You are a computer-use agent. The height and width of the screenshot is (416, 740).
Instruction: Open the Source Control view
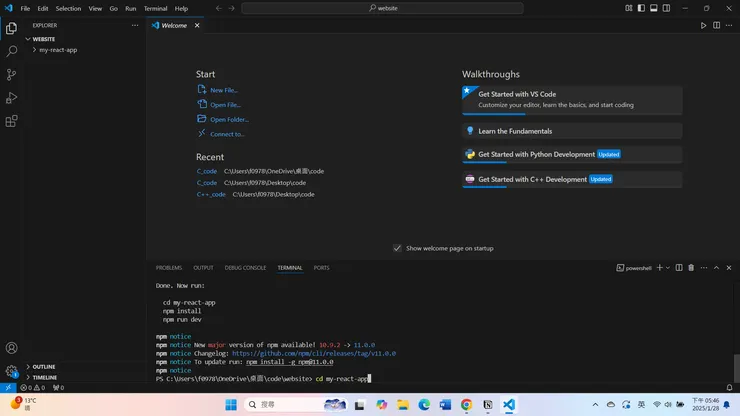11,75
